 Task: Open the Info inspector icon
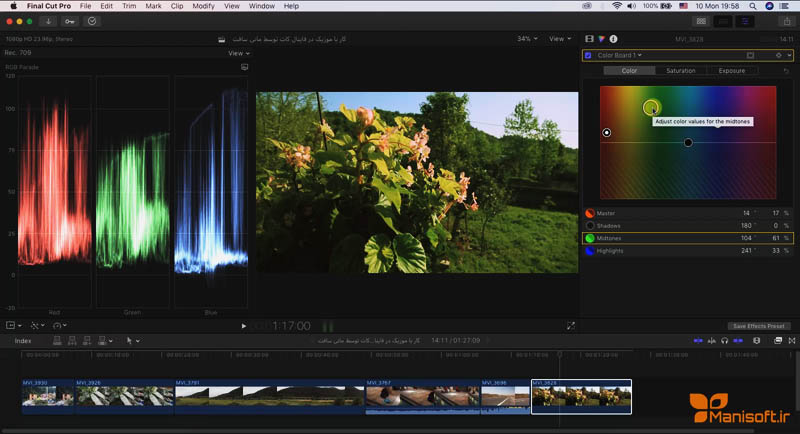tap(613, 39)
